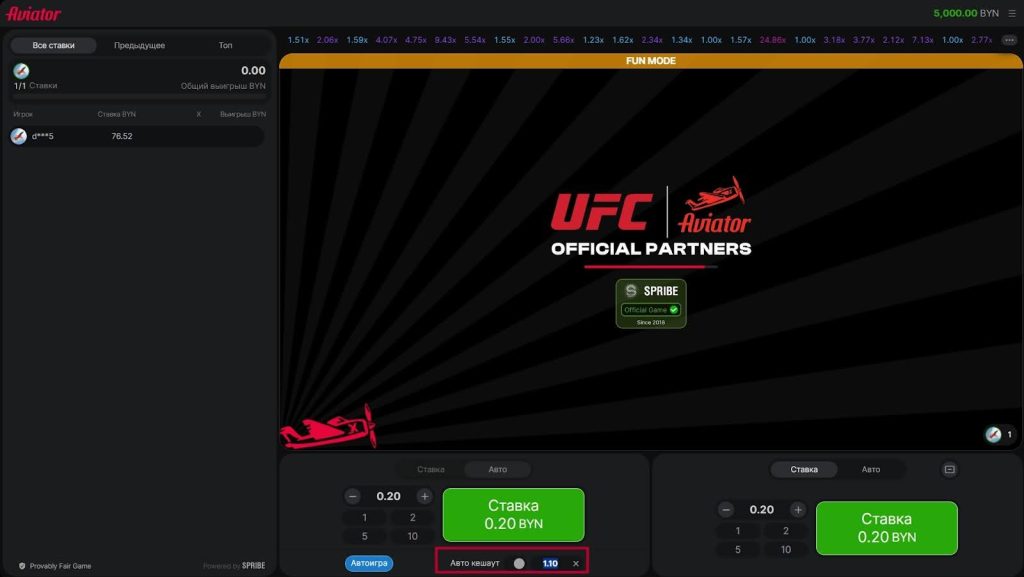1024x577 pixels.
Task: Open the Предыдущее bets tab
Action: [x=139, y=45]
